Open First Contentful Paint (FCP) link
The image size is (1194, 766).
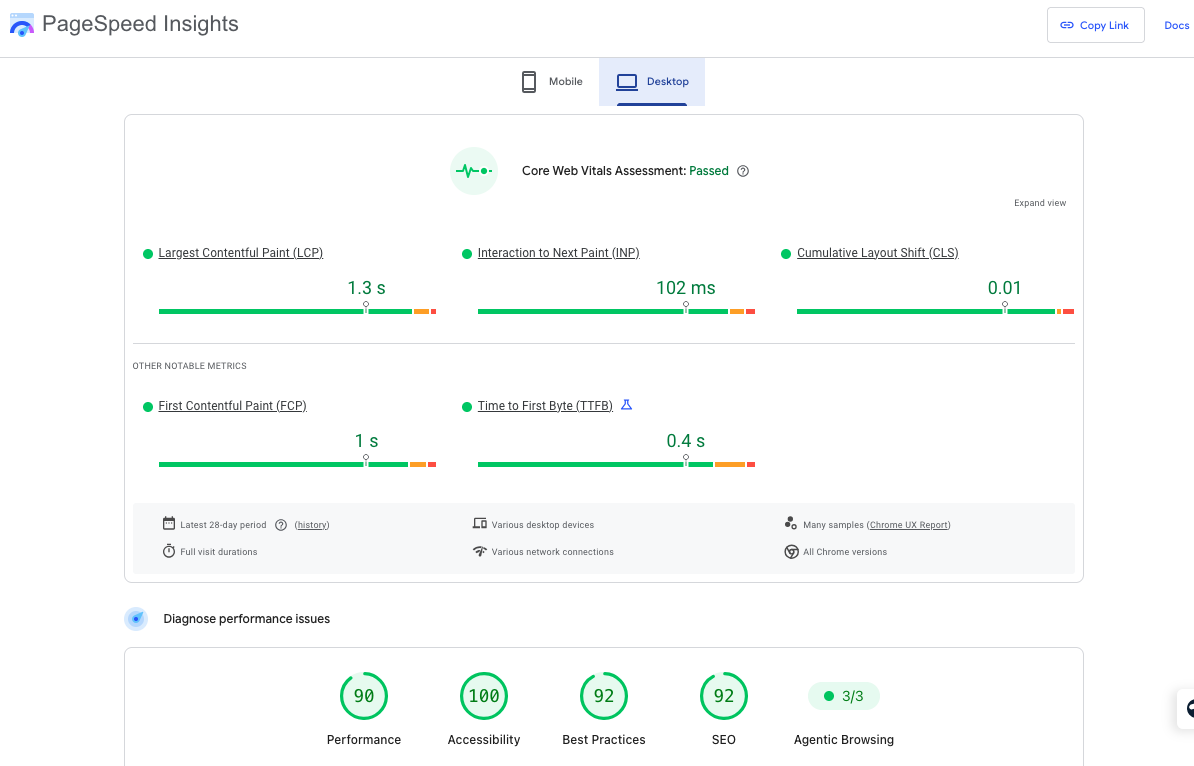[x=232, y=406]
